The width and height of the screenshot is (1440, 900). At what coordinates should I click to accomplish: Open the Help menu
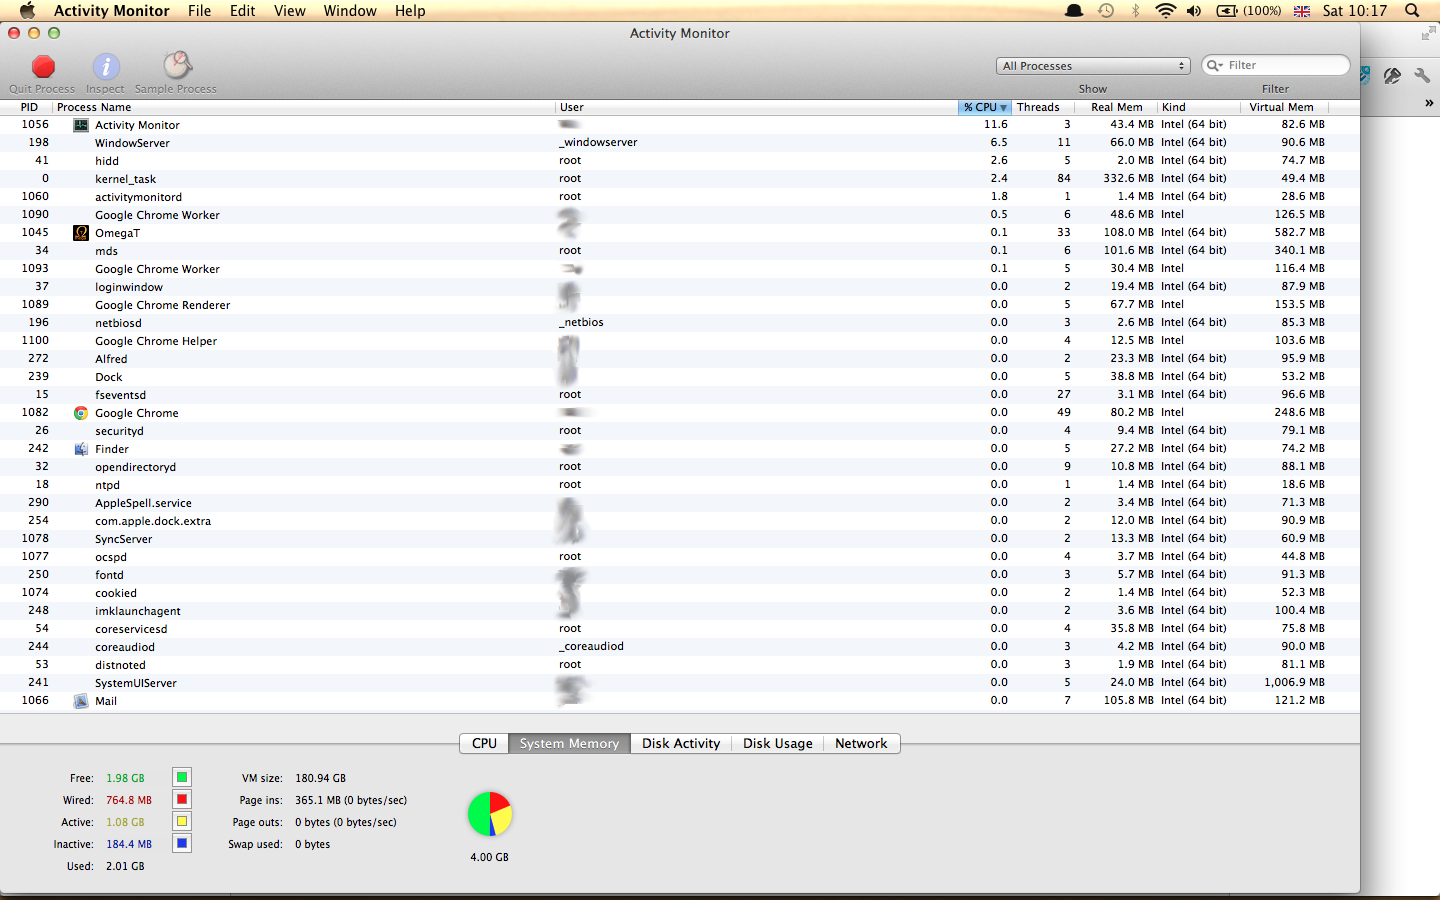pos(410,10)
